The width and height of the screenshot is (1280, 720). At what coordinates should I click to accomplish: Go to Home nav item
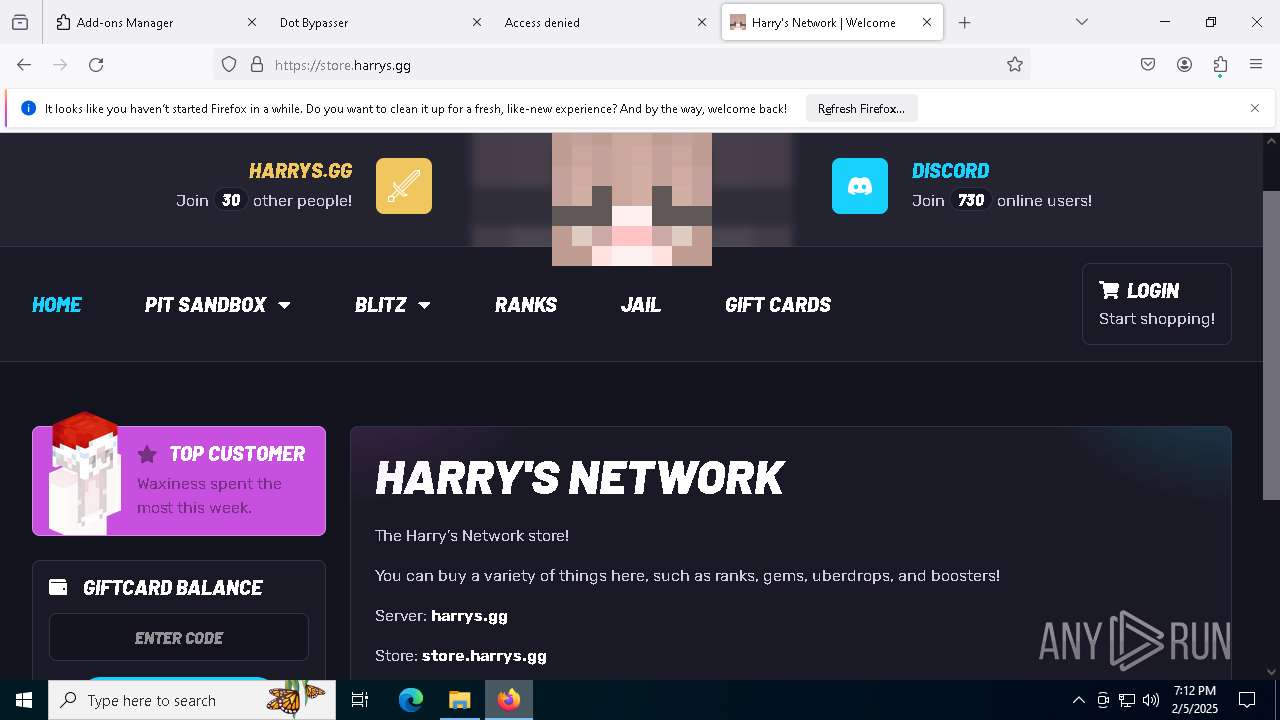coord(57,305)
